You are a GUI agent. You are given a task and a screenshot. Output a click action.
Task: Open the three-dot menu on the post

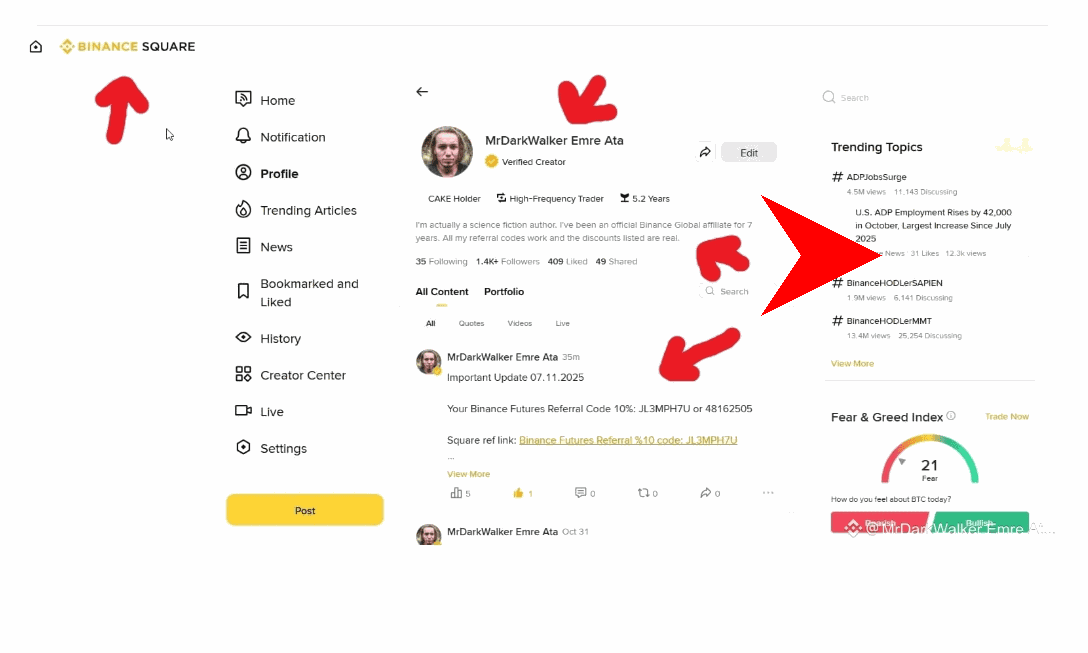(767, 493)
